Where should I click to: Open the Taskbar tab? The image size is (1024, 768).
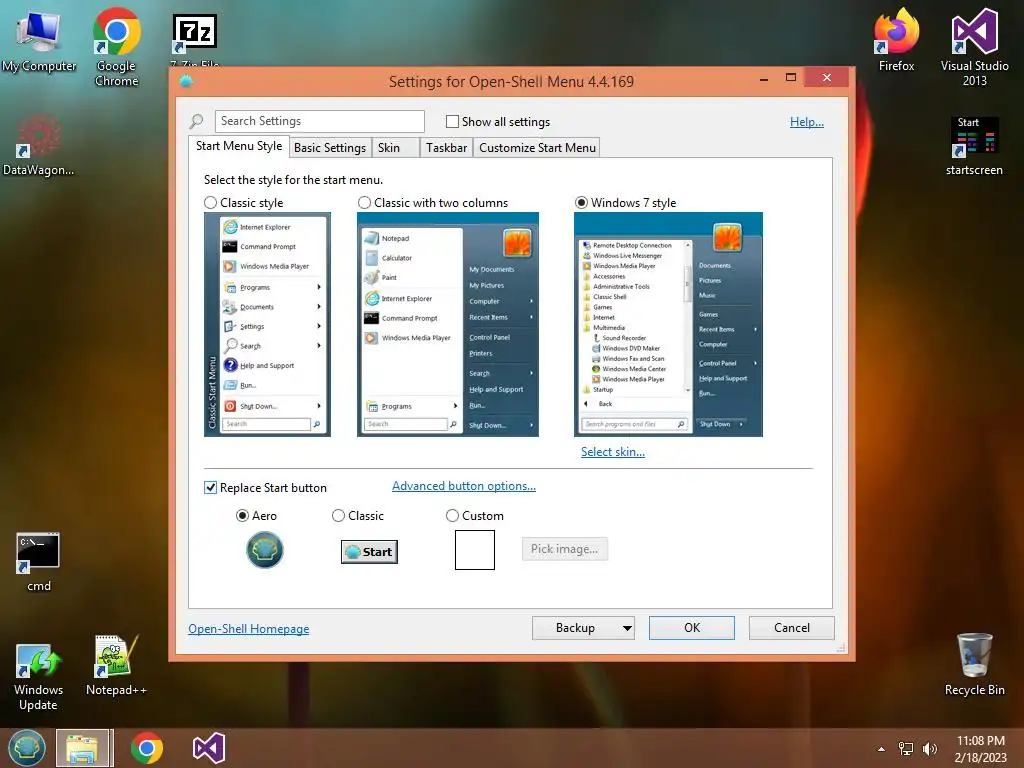pyautogui.click(x=447, y=148)
